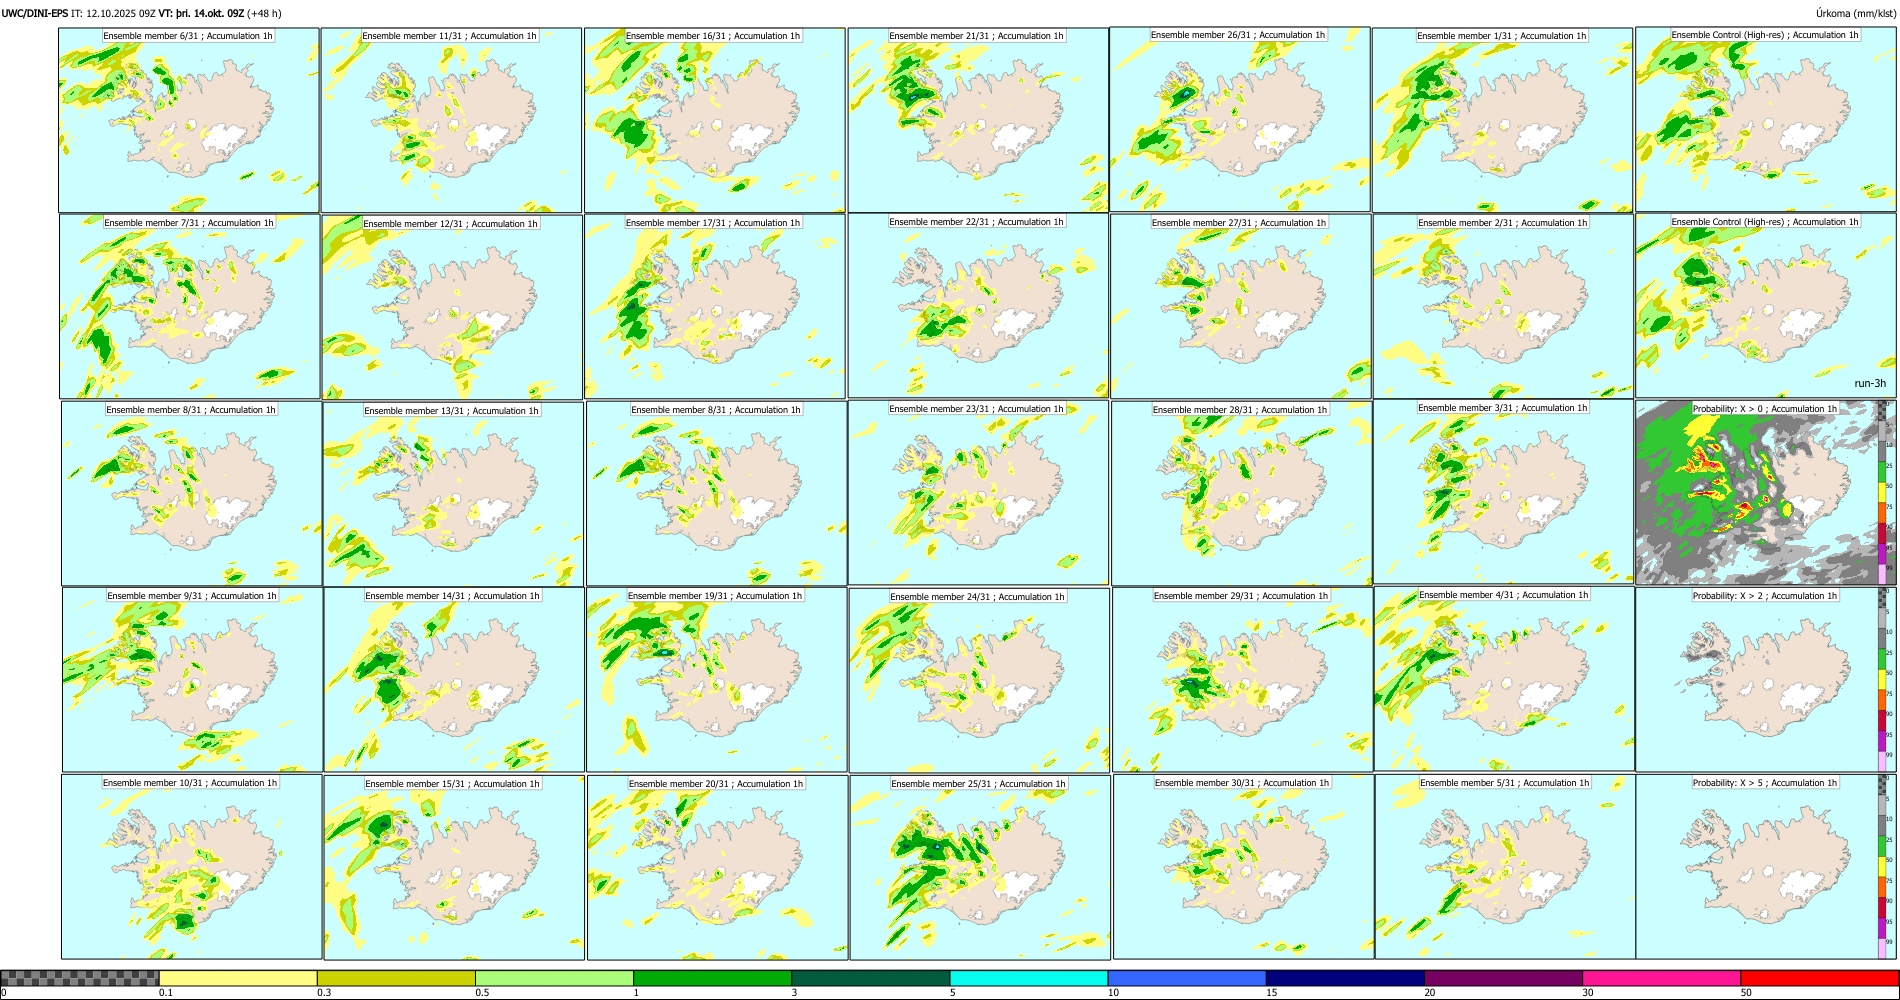Click the Ensemble member 14/31 title label

click(x=452, y=596)
